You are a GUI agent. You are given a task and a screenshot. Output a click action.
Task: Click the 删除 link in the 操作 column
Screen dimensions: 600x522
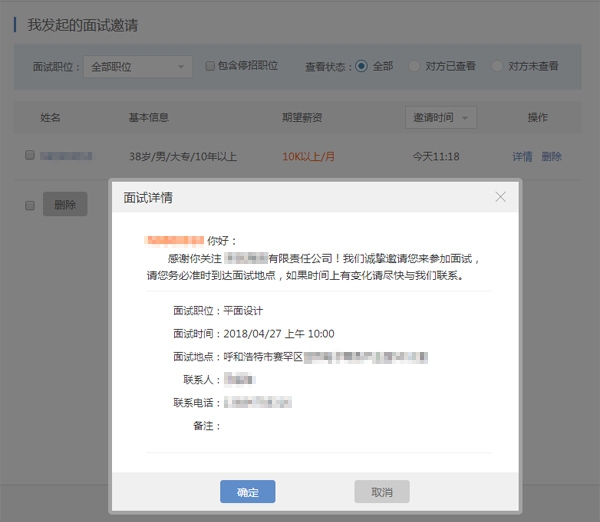pyautogui.click(x=551, y=157)
